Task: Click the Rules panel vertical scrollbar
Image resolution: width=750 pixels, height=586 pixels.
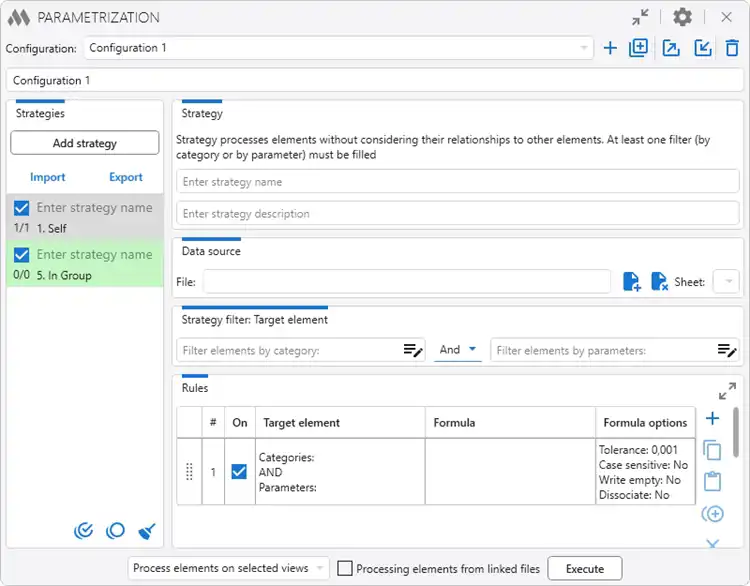Action: pos(736,432)
